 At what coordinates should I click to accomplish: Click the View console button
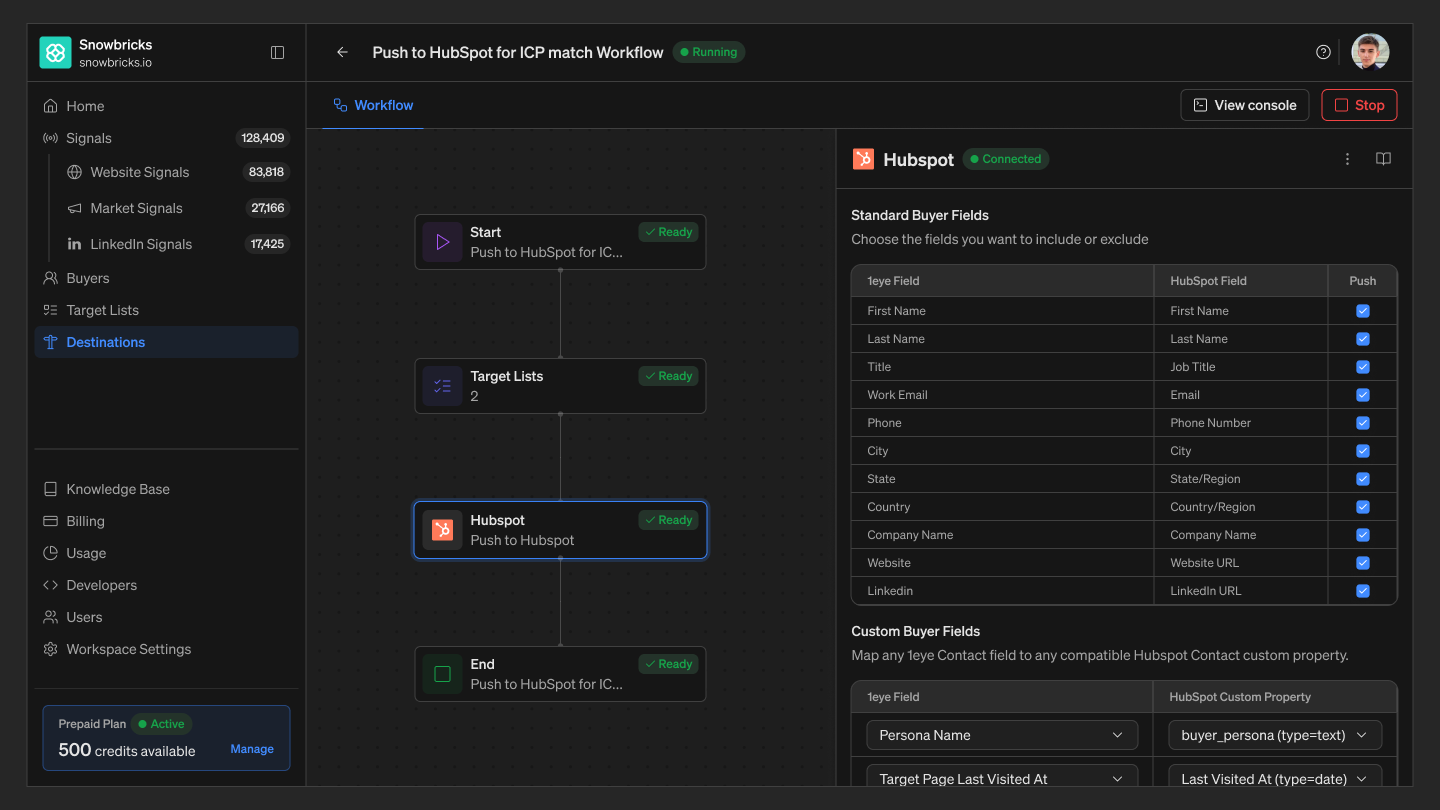point(1245,105)
